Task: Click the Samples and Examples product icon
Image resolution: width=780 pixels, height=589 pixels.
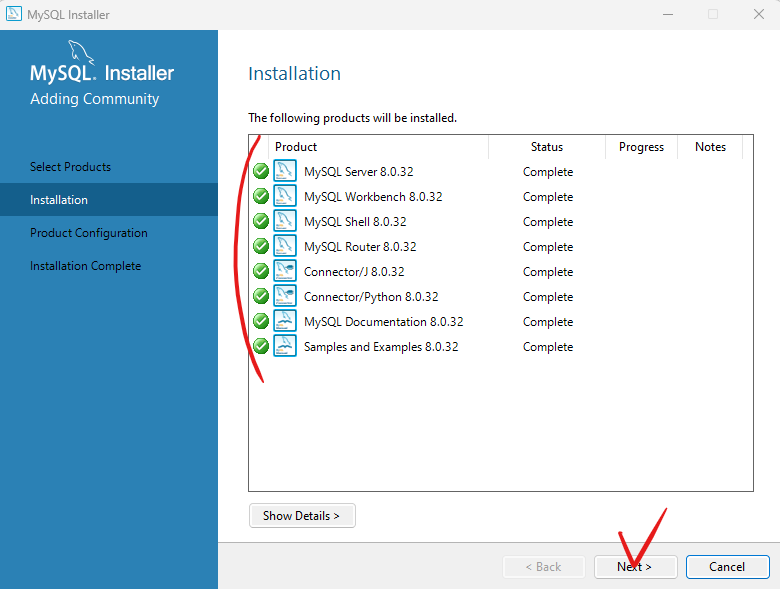Action: [285, 346]
